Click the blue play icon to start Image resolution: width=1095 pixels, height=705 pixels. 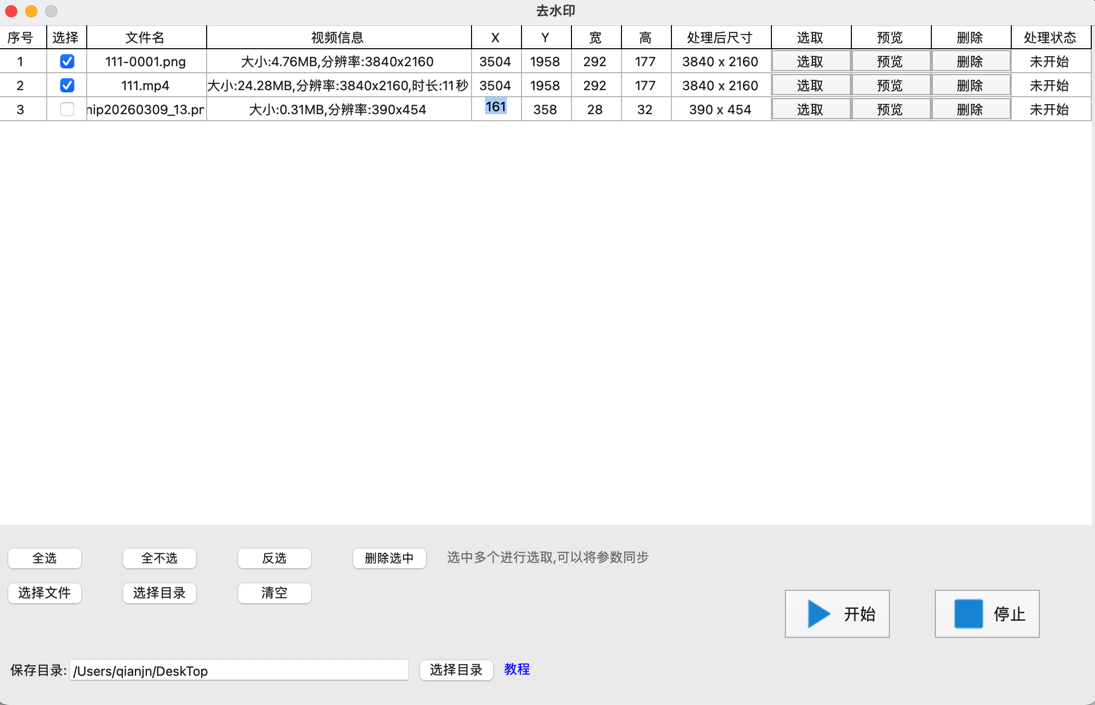tap(819, 614)
